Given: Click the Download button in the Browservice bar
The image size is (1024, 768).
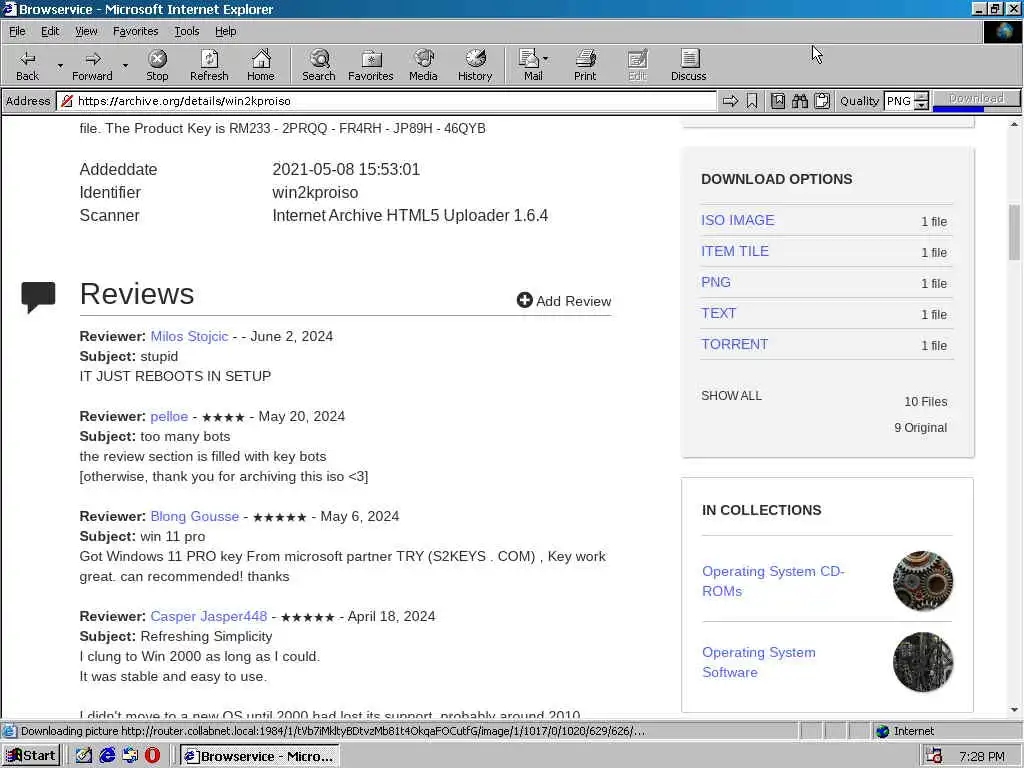Looking at the screenshot, I should point(976,97).
